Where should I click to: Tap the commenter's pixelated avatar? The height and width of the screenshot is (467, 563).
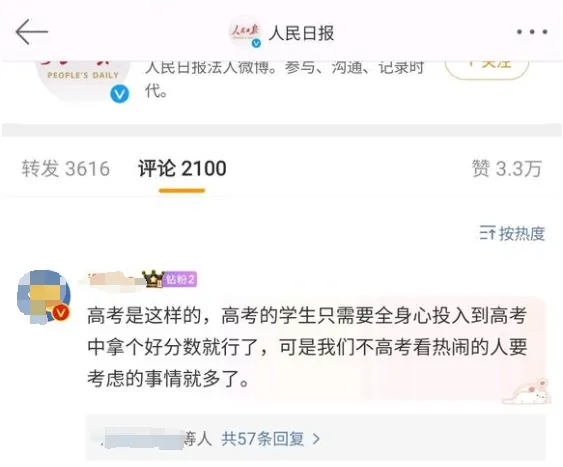point(44,297)
